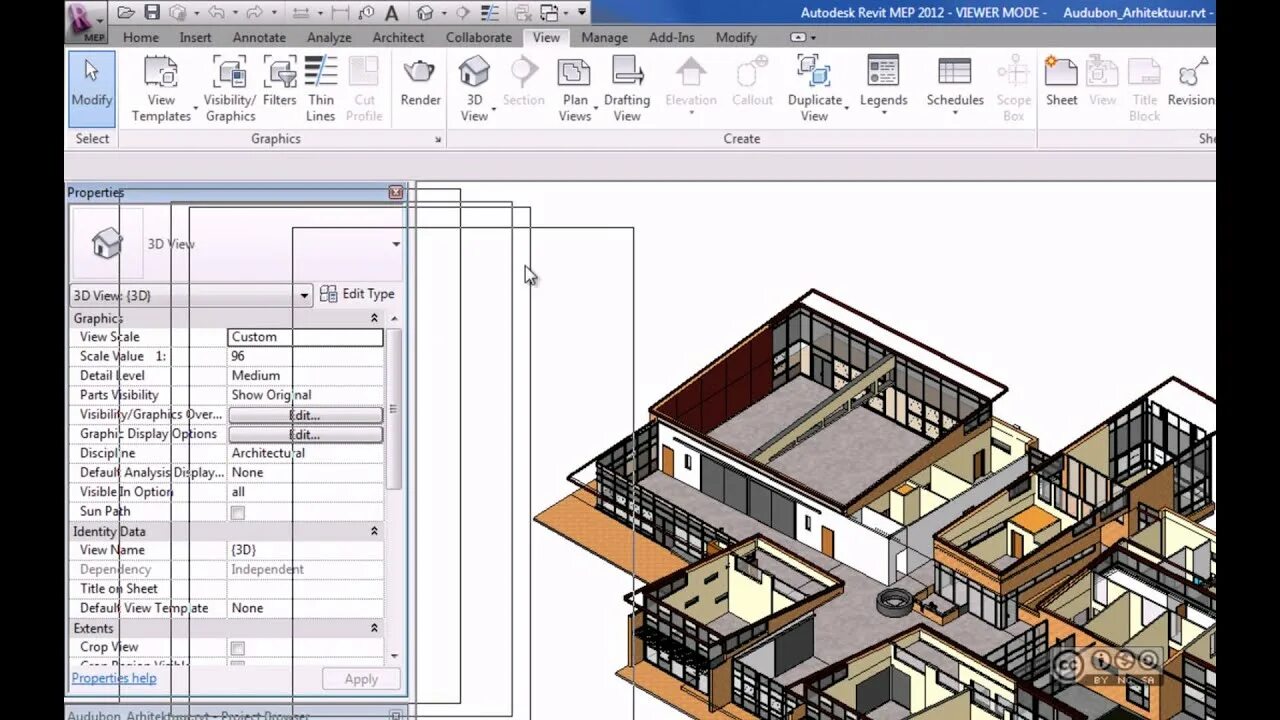The height and width of the screenshot is (720, 1280).
Task: Switch to the Manage ribbon tab
Action: (604, 37)
